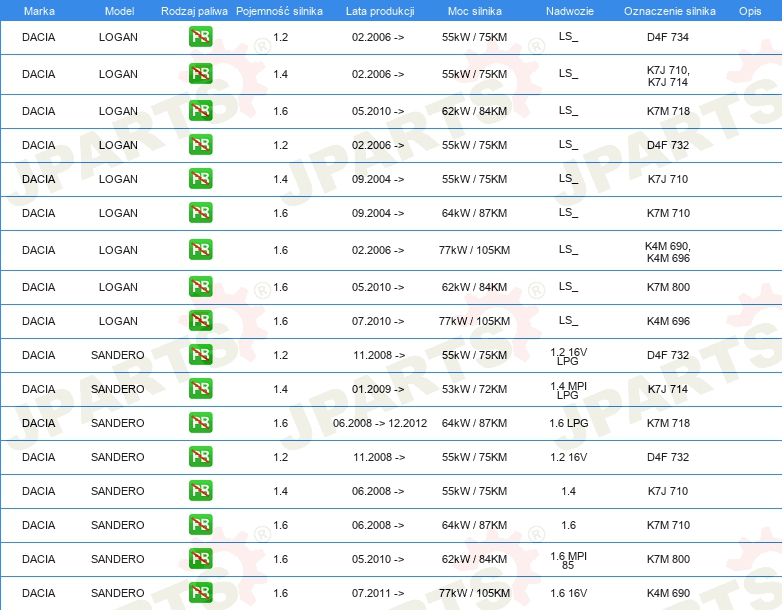Click the engine code D4F 734
The image size is (782, 610).
click(668, 37)
